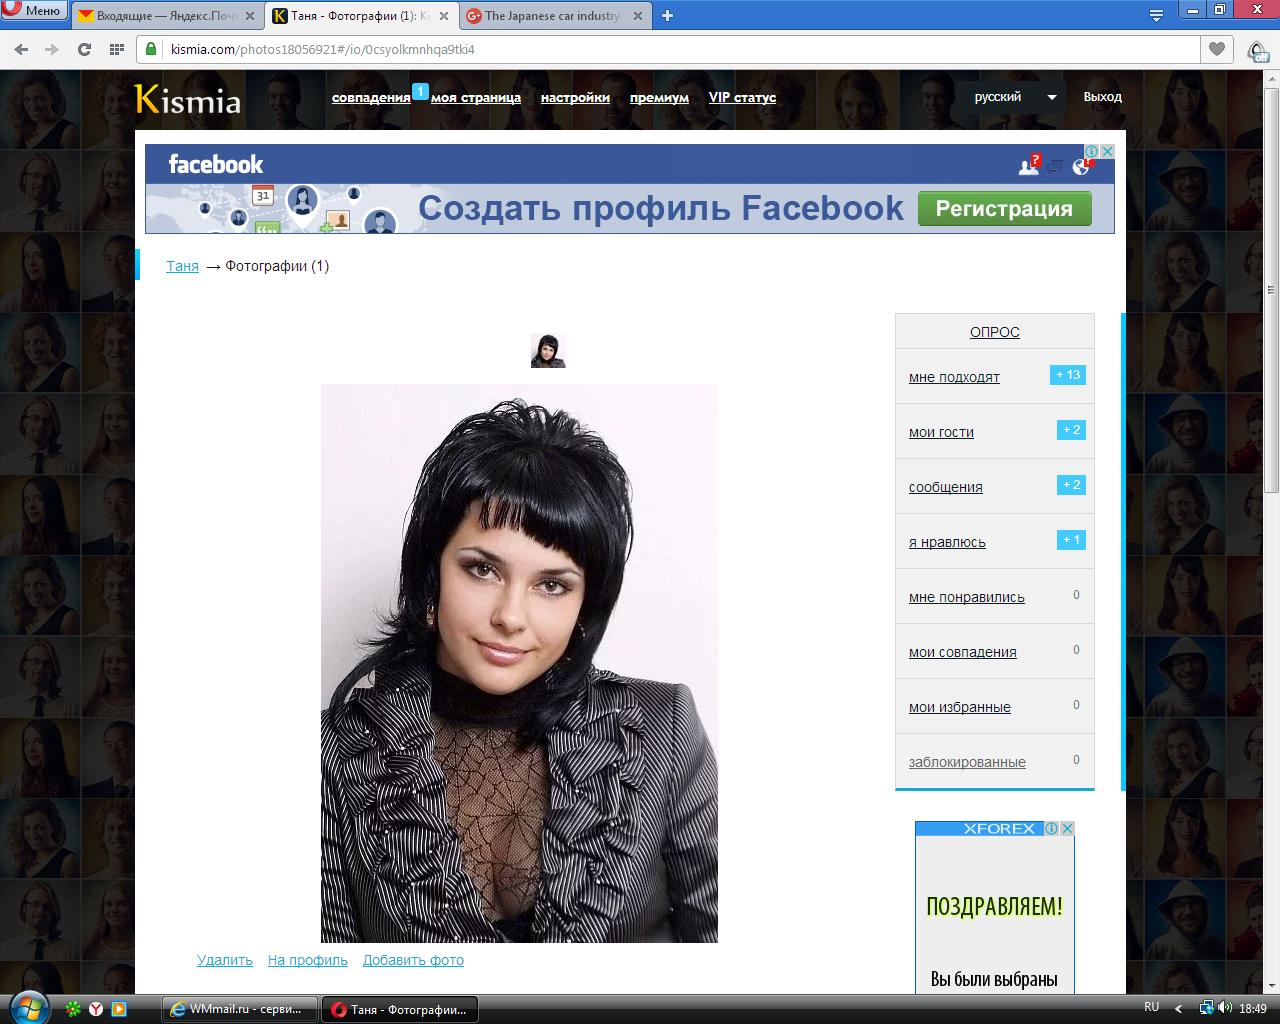Open я нравлюсь list
The width and height of the screenshot is (1280, 1024).
[947, 542]
